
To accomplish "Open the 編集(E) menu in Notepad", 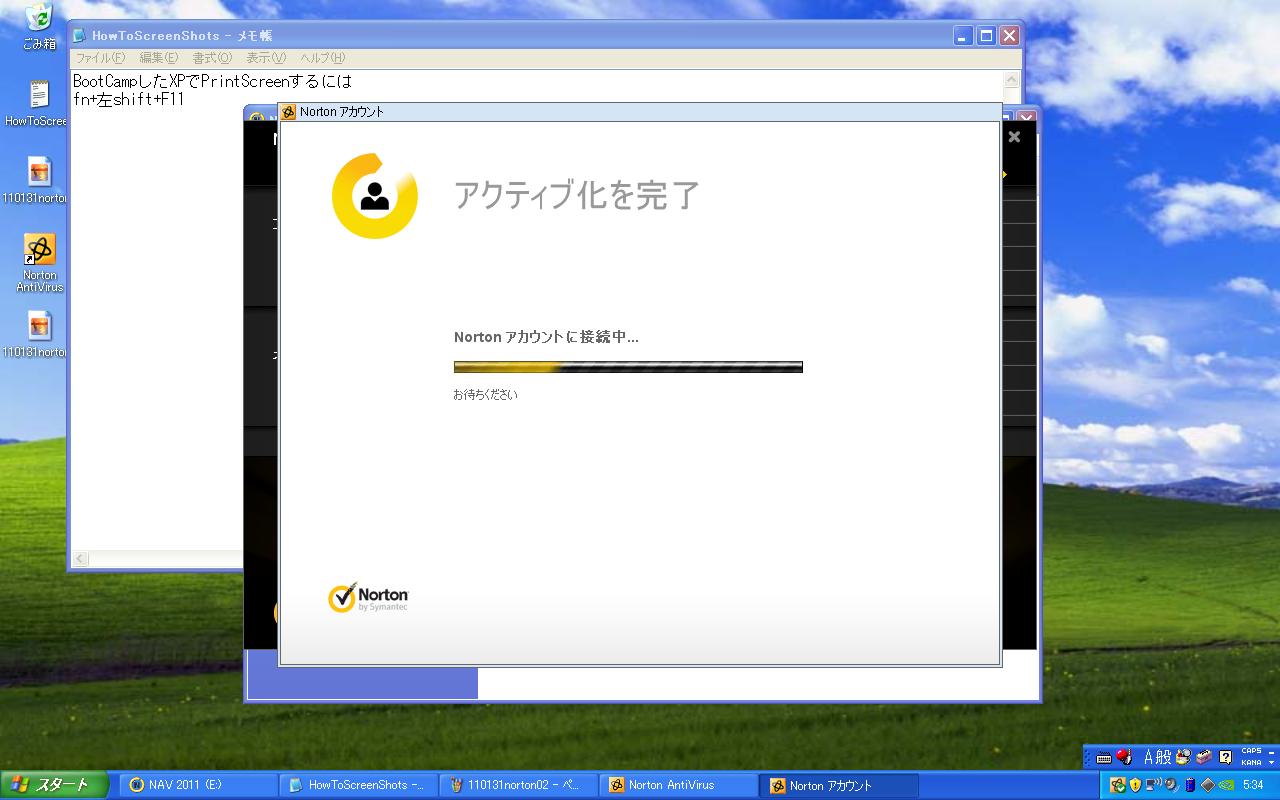I will pos(159,58).
